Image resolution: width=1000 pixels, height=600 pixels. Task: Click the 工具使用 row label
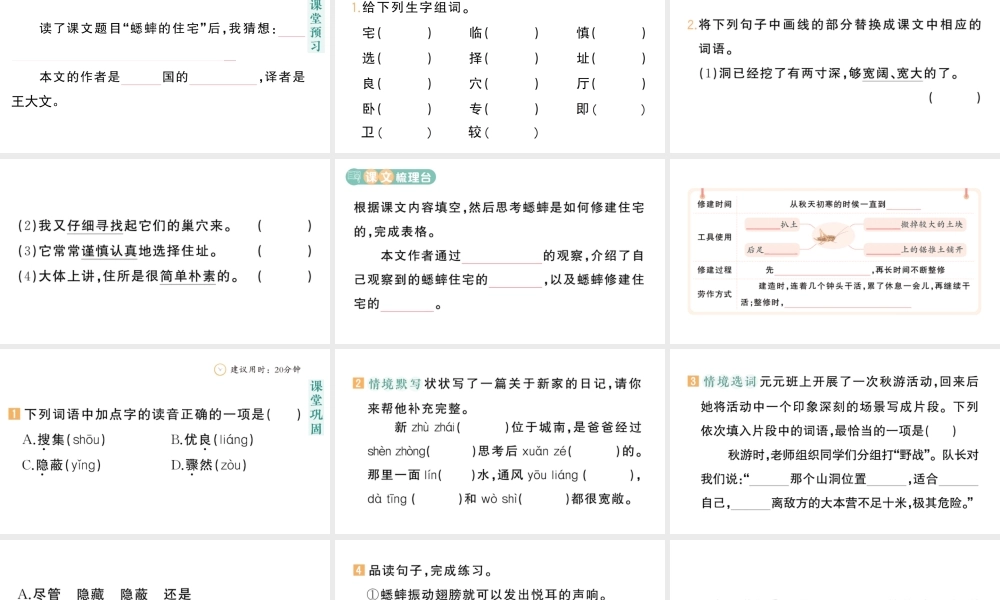(x=714, y=237)
